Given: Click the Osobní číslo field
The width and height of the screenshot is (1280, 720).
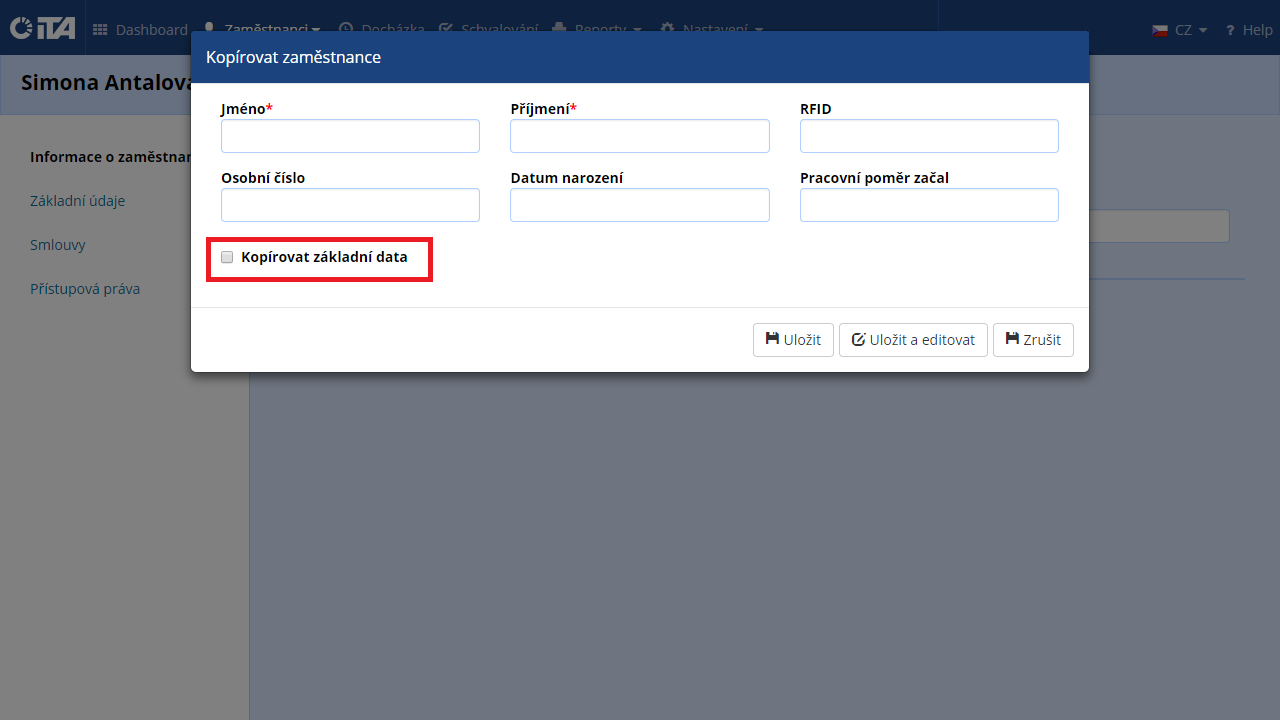Looking at the screenshot, I should pos(350,205).
